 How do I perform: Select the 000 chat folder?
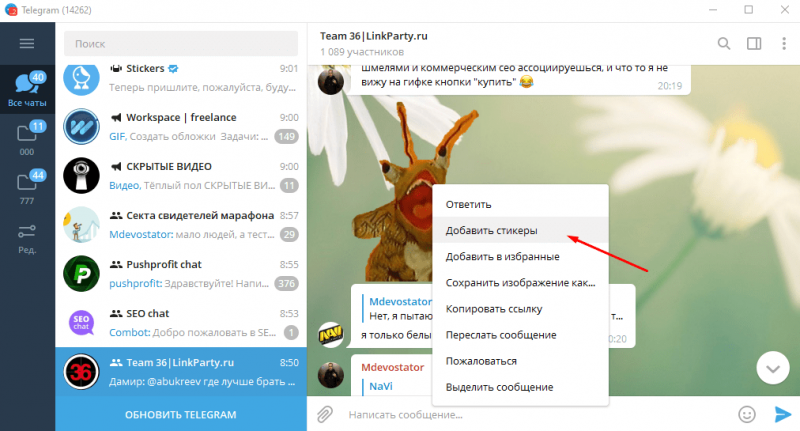[28, 138]
